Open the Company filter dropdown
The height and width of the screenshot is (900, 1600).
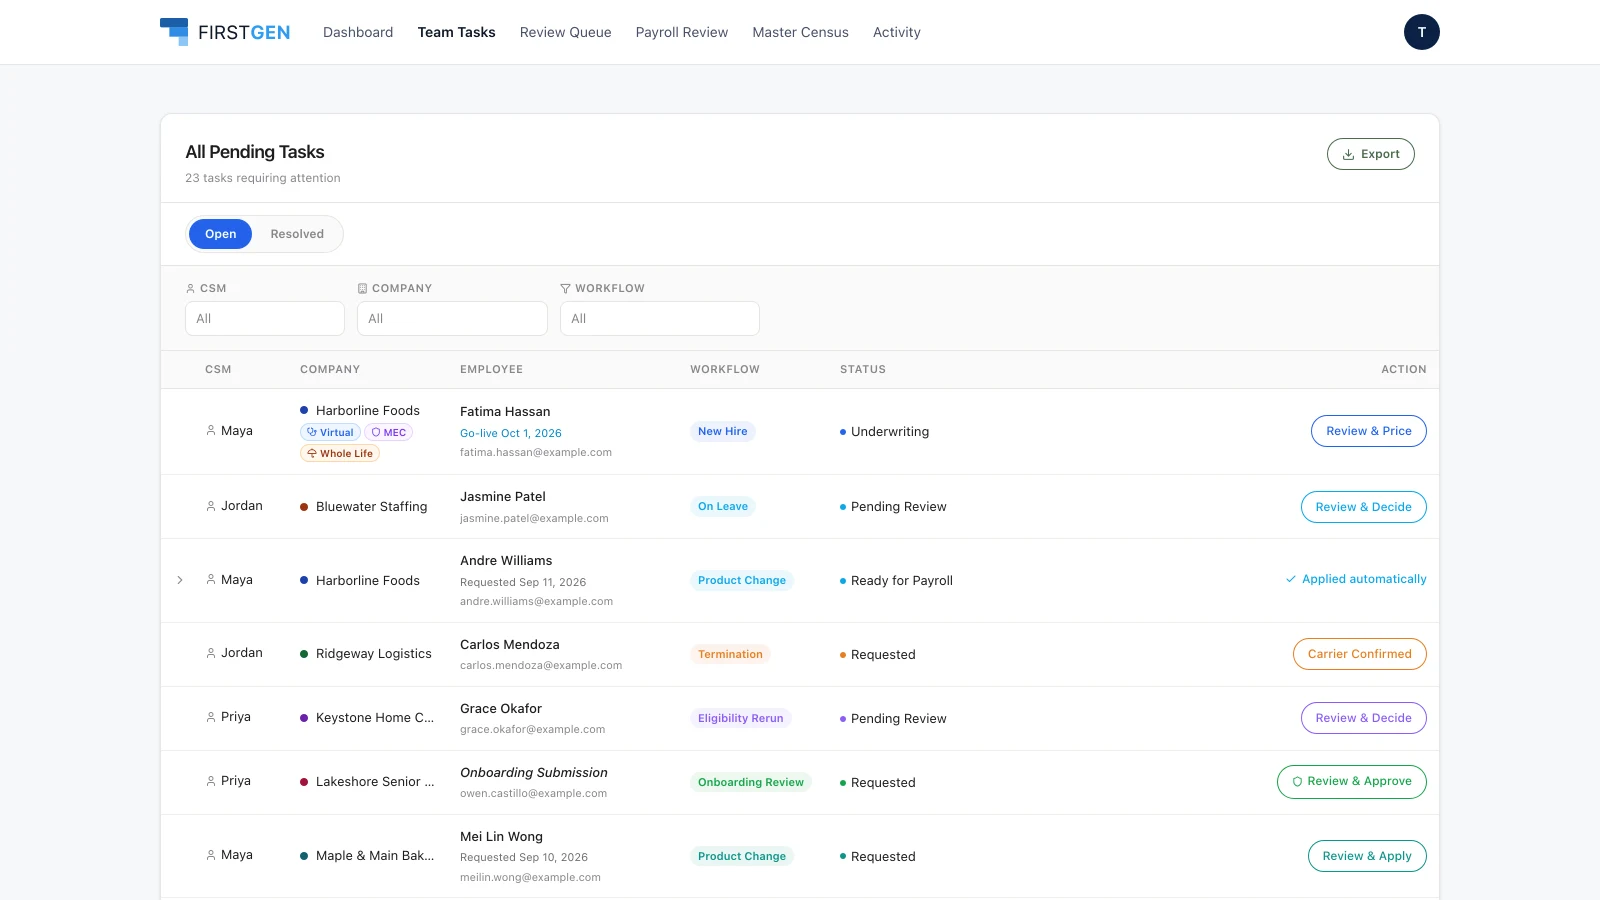[452, 318]
